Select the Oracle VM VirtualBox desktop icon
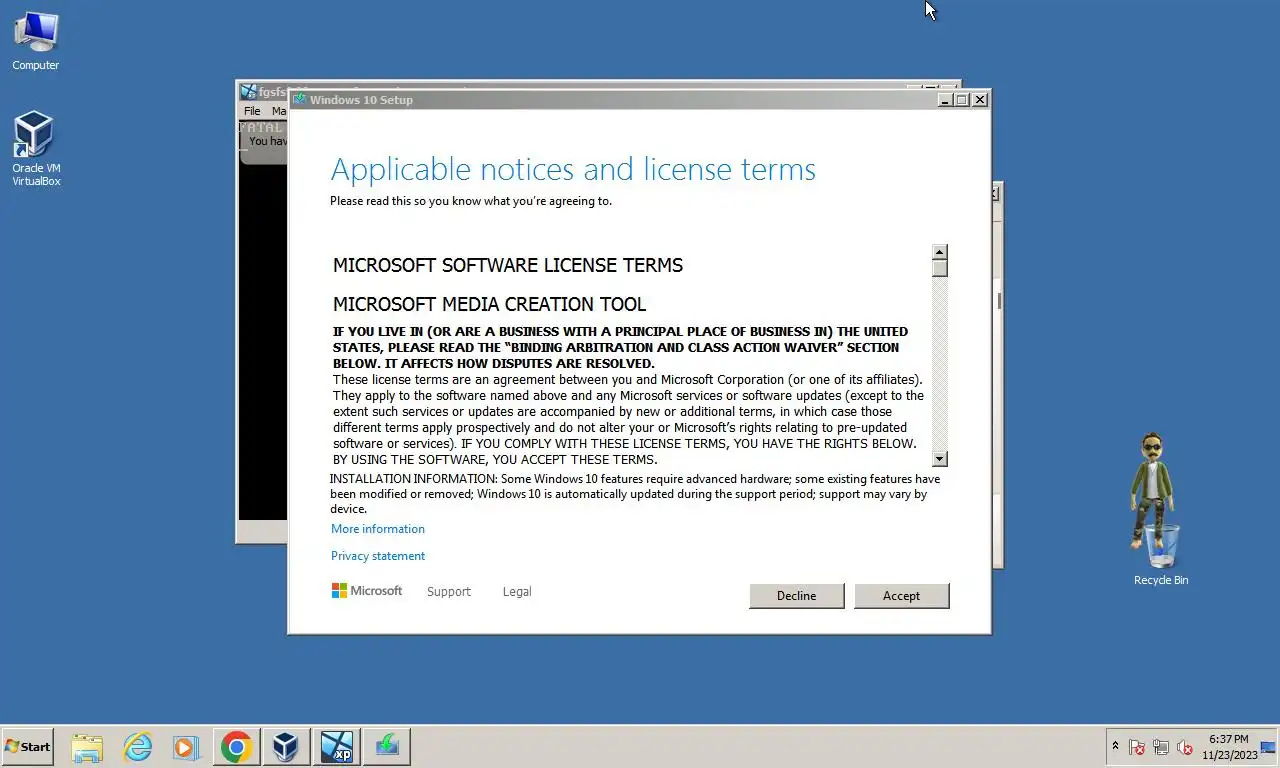 (36, 150)
